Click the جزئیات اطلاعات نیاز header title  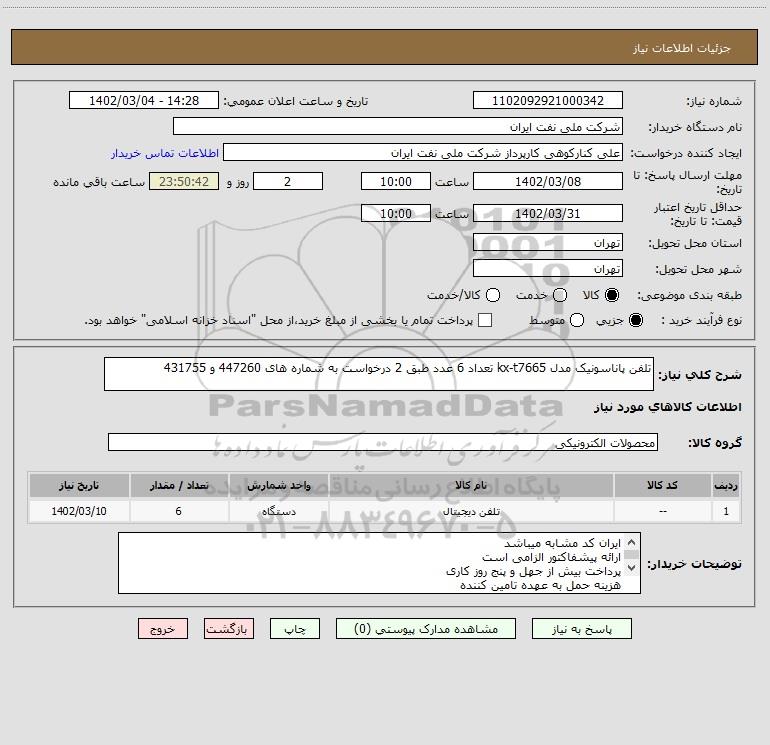(x=682, y=48)
